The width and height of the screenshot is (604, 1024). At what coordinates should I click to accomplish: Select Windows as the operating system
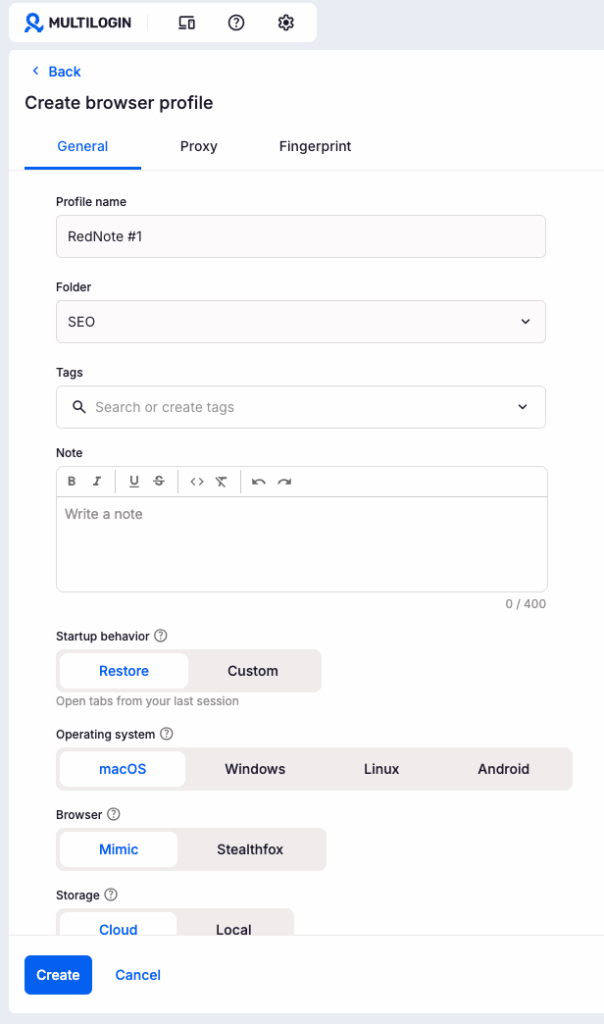tap(254, 769)
